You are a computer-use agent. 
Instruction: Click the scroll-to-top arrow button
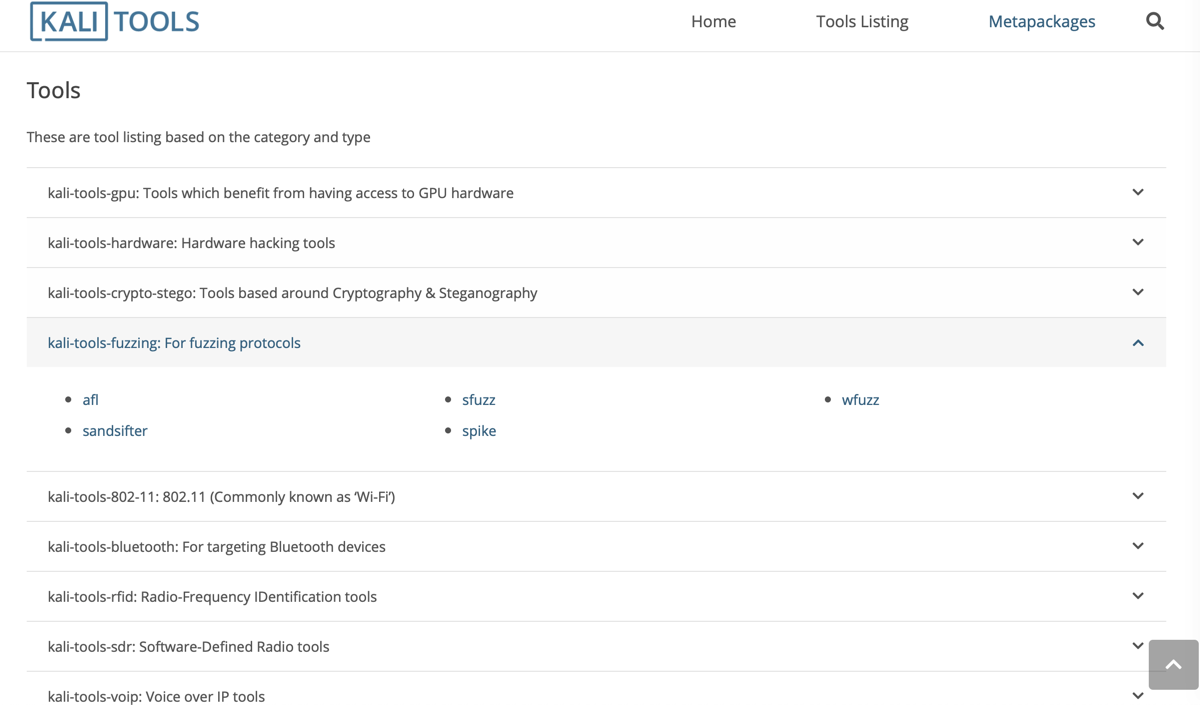[1174, 665]
